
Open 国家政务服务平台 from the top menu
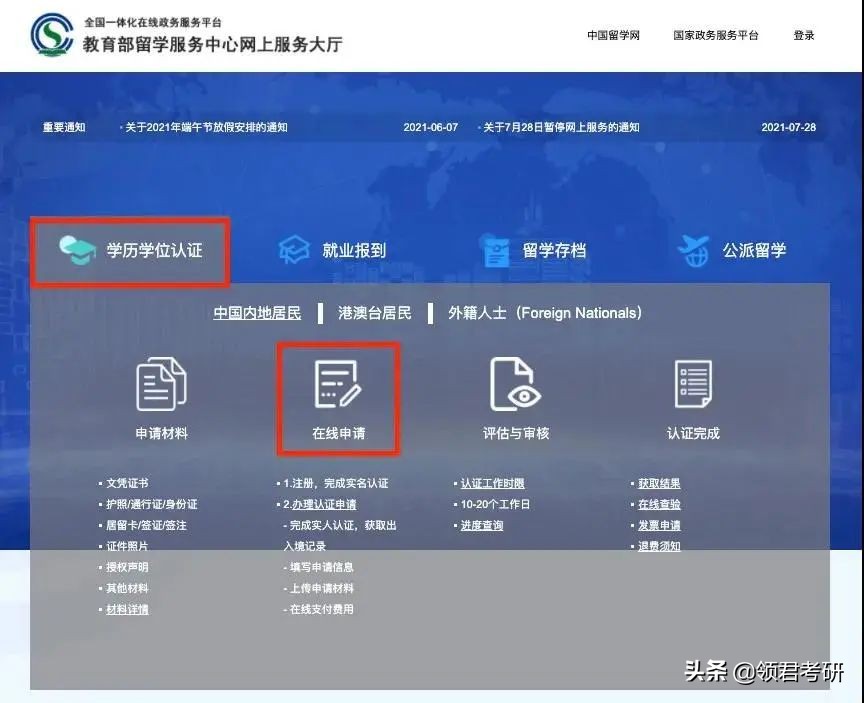click(x=714, y=35)
